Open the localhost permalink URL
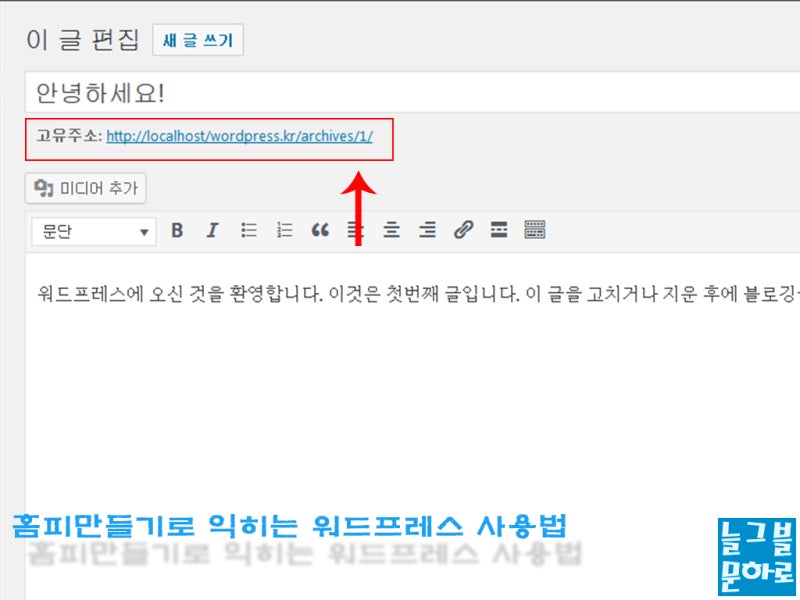800x600 pixels. click(239, 136)
